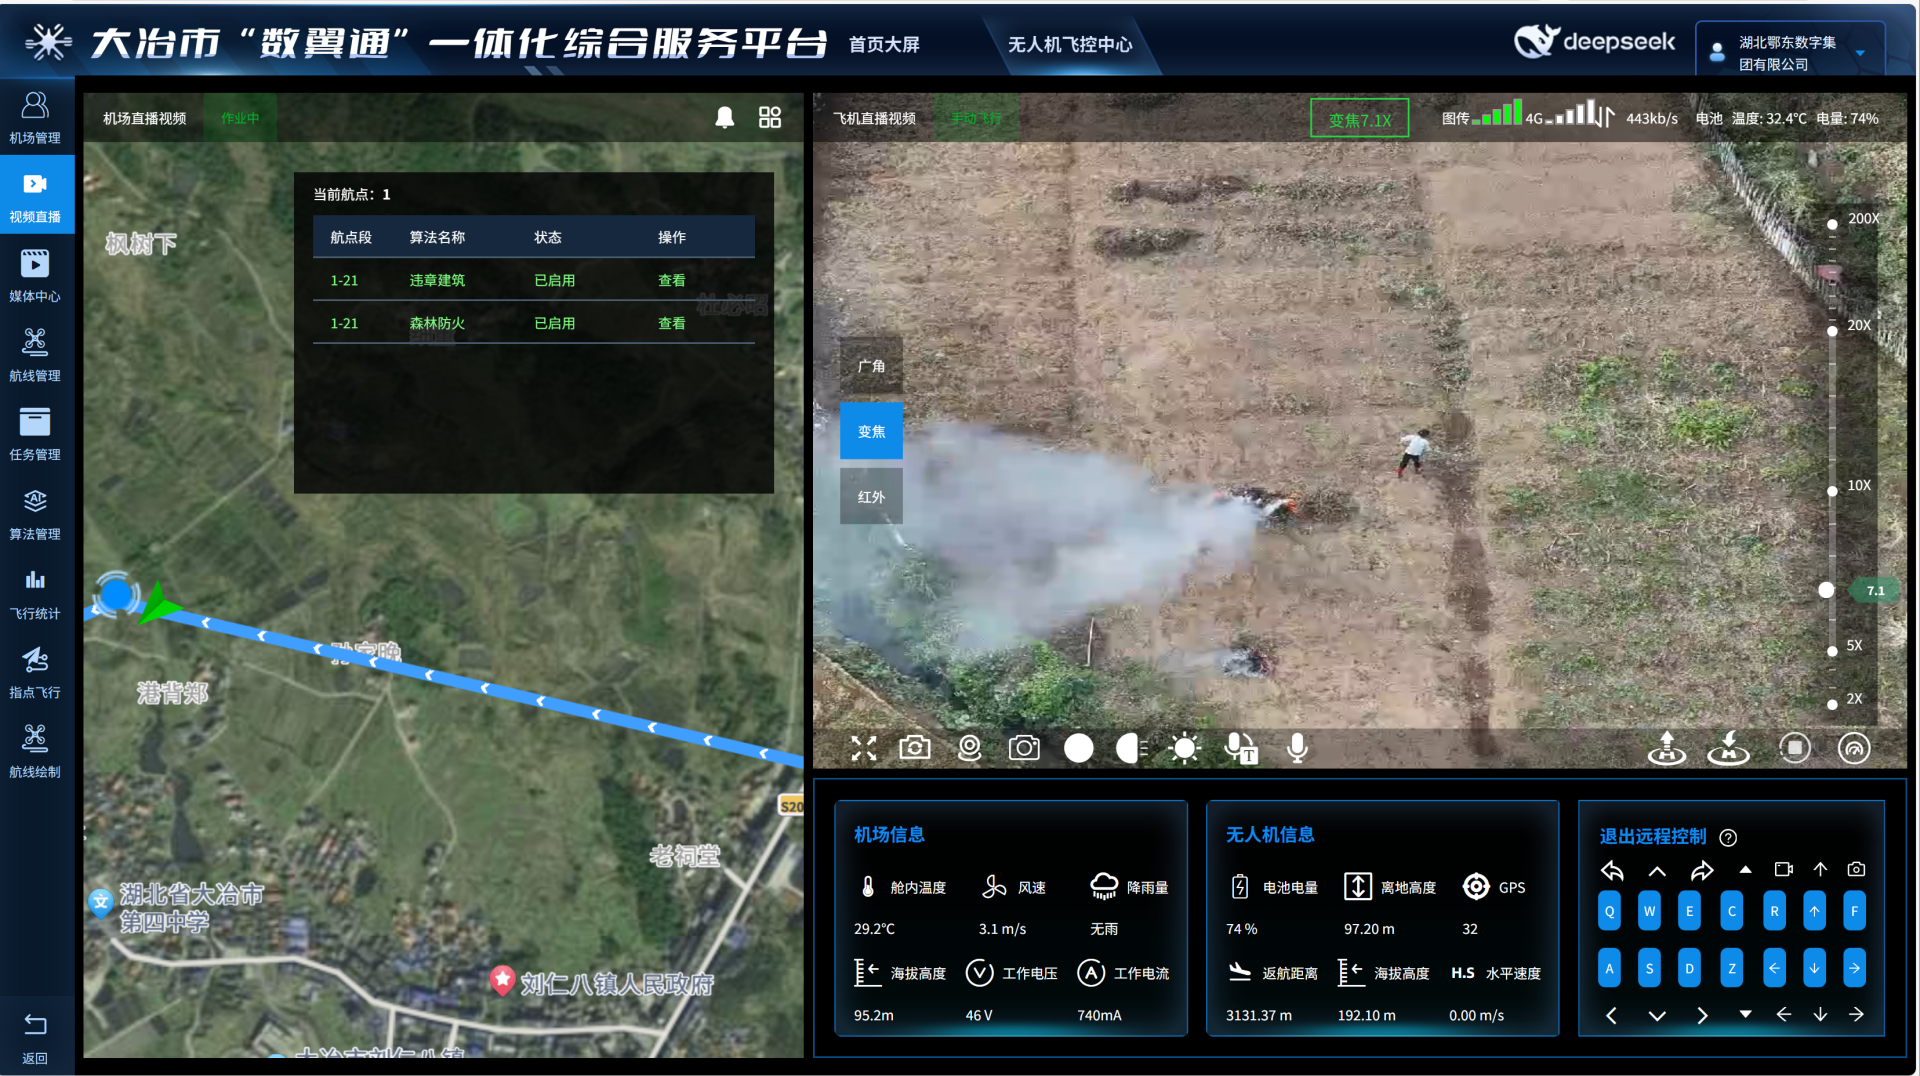
Task: View the 违章建筑 algorithm row via 查看
Action: point(671,280)
